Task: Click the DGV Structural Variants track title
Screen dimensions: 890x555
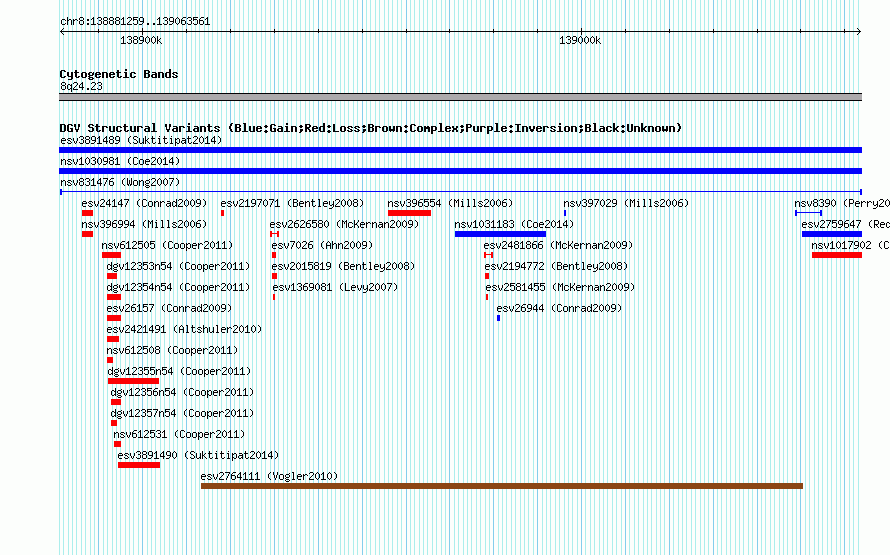Action: (371, 128)
